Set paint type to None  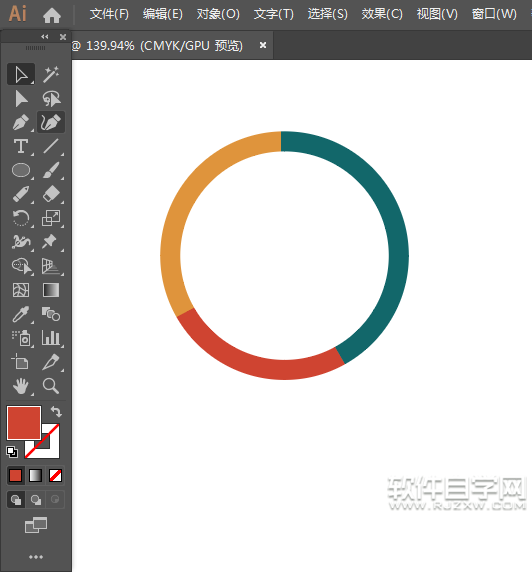55,476
